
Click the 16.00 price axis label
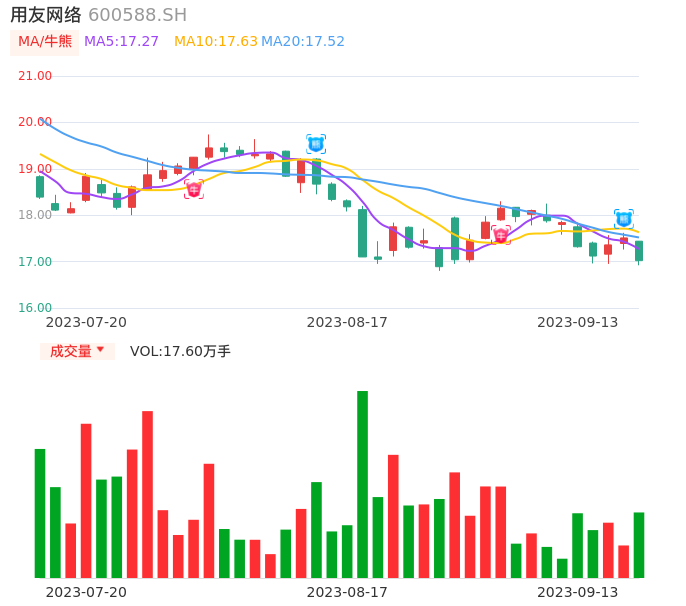(35, 308)
